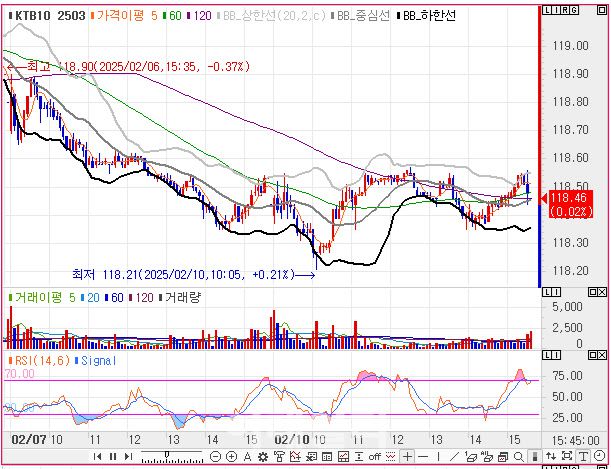Toggle the G button in price chart header
Screen dimensions: 611x469
click(574, 10)
